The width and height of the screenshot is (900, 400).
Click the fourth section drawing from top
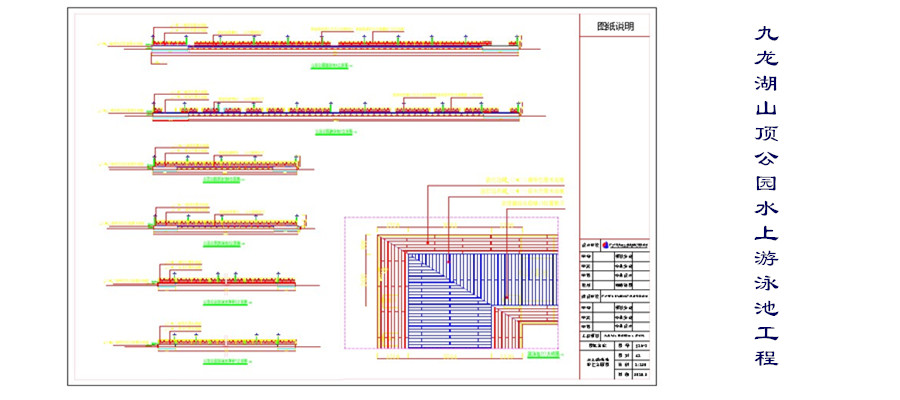pos(227,223)
